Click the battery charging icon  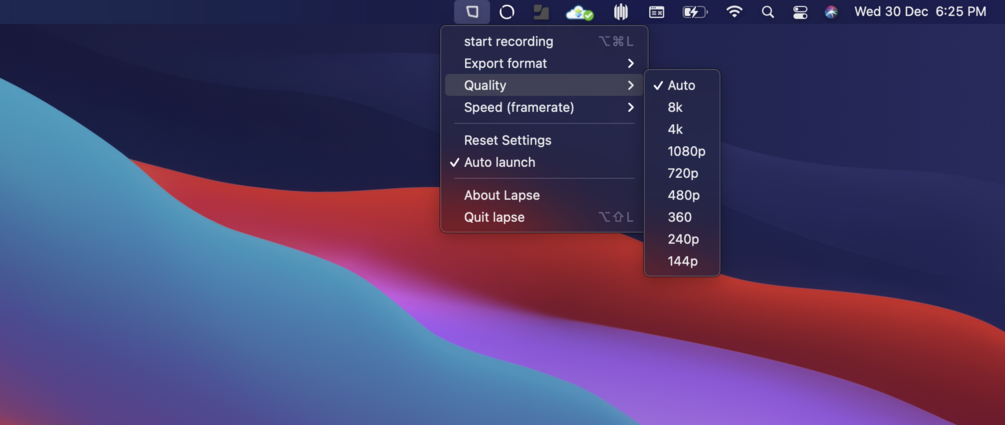pyautogui.click(x=695, y=12)
